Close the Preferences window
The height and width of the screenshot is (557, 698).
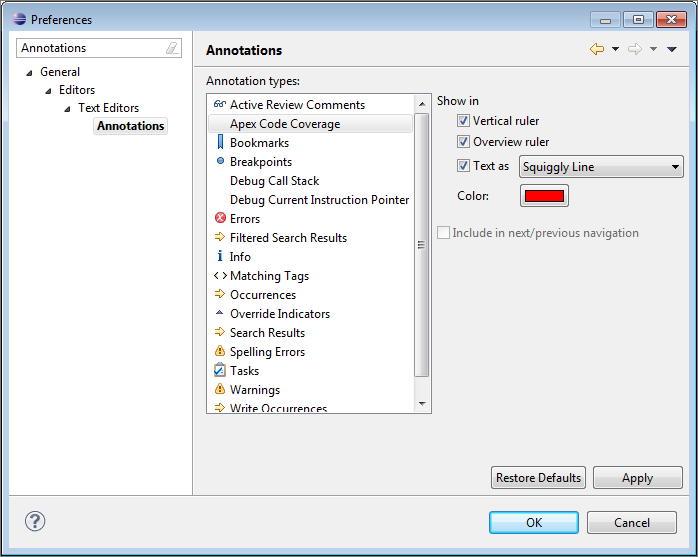pos(671,20)
